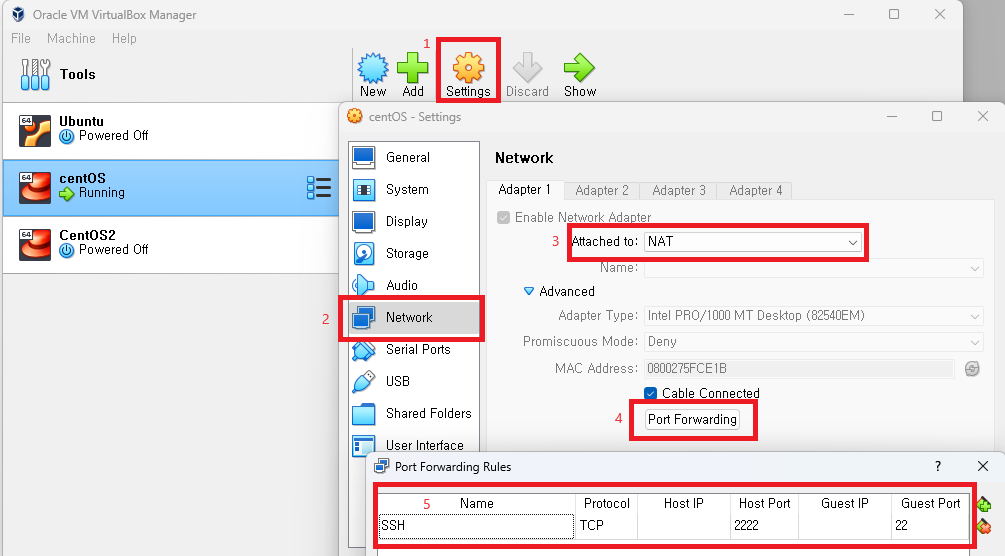Open the Adapter Type dropdown
The width and height of the screenshot is (1005, 556).
coord(813,316)
